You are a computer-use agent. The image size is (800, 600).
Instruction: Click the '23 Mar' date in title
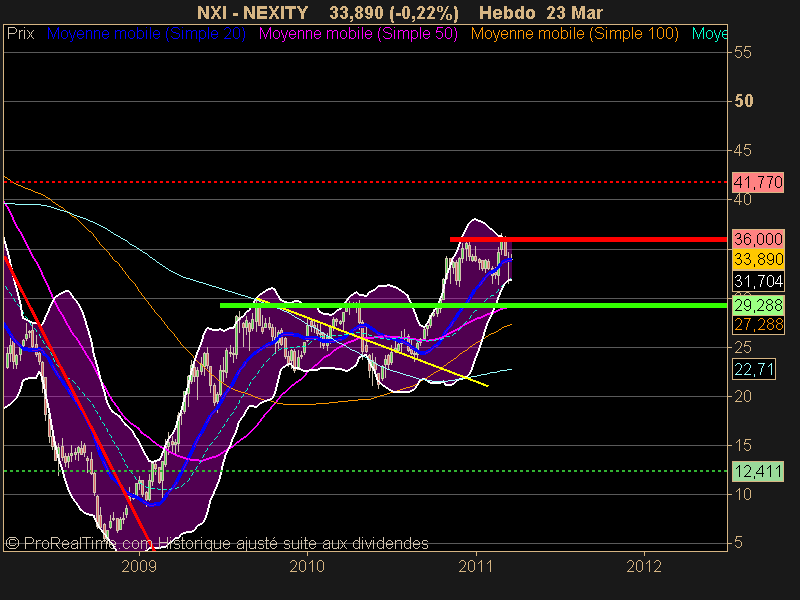pyautogui.click(x=574, y=12)
